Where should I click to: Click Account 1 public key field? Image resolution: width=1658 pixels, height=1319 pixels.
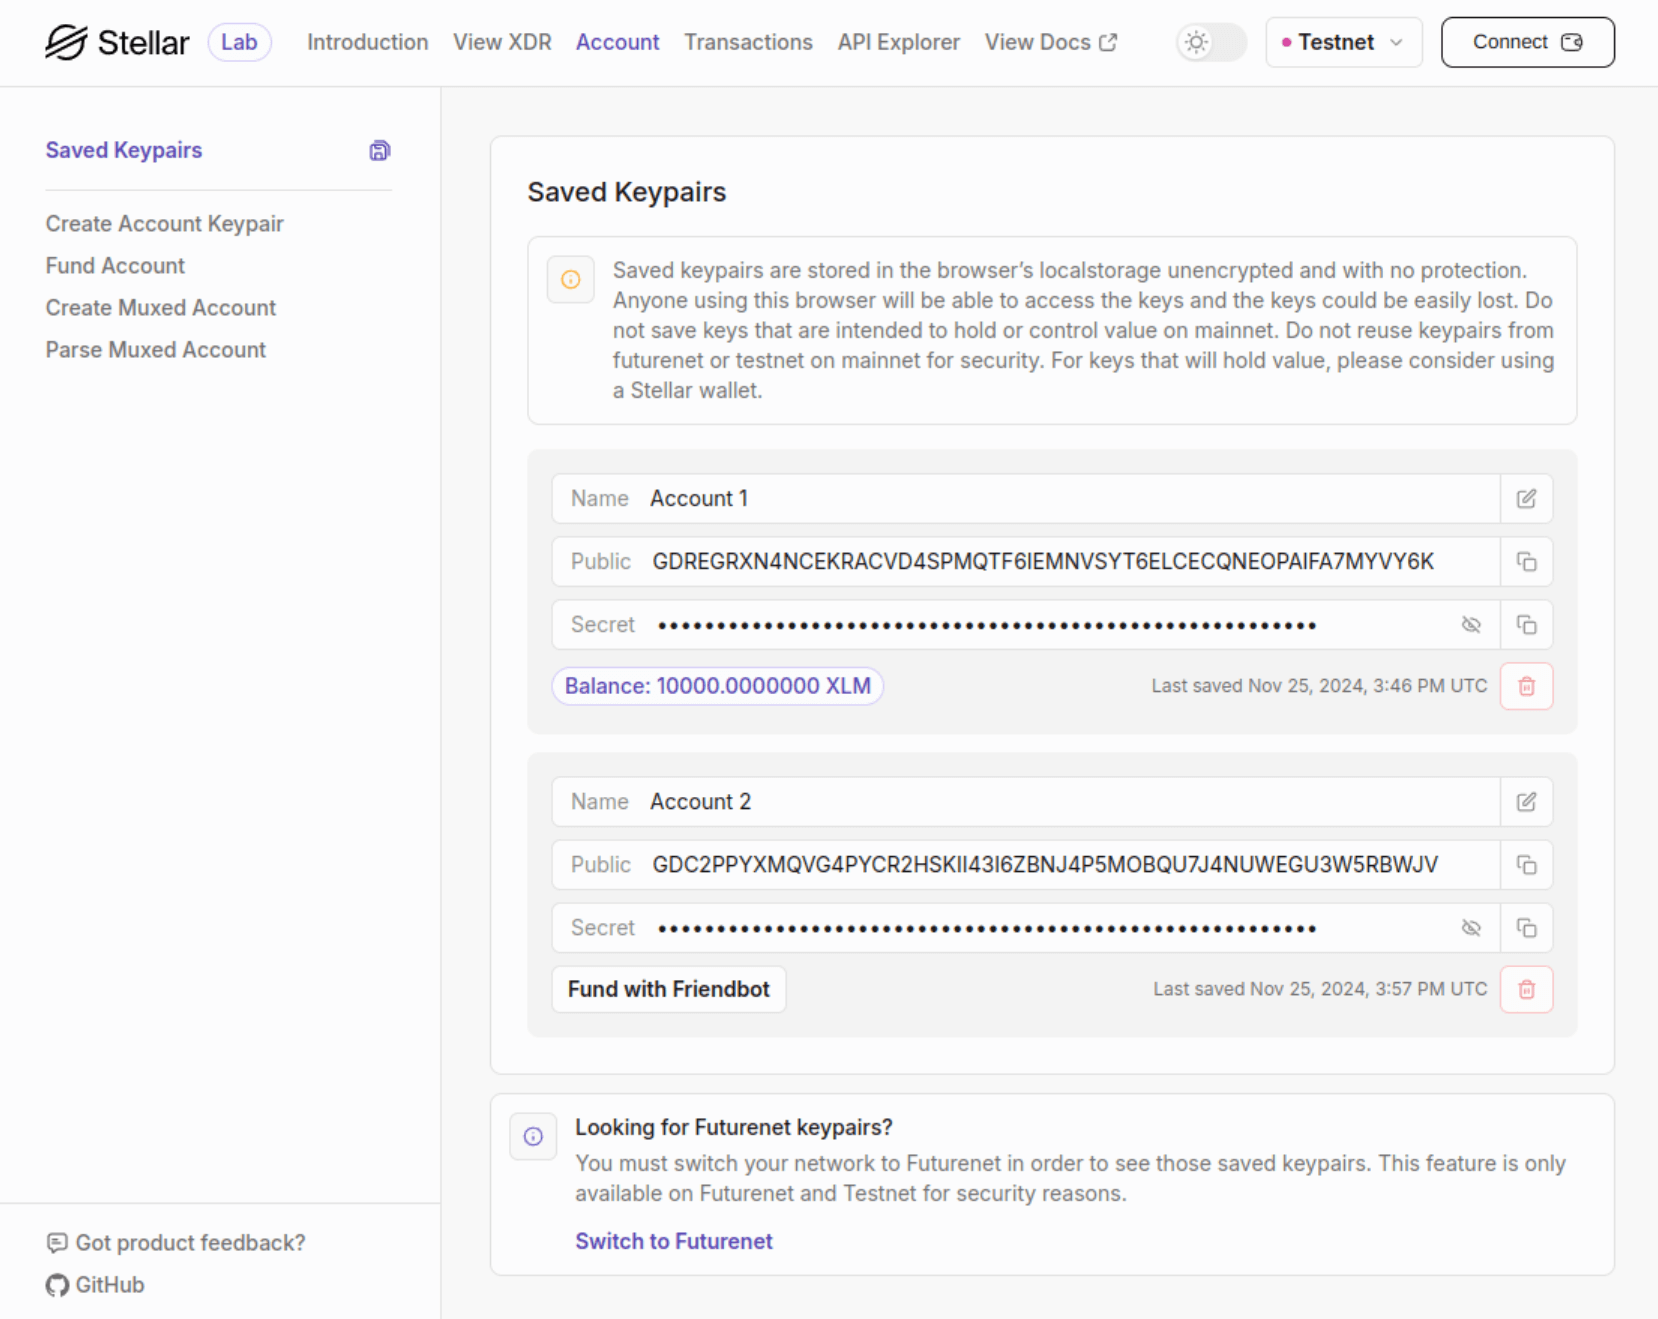(1025, 562)
